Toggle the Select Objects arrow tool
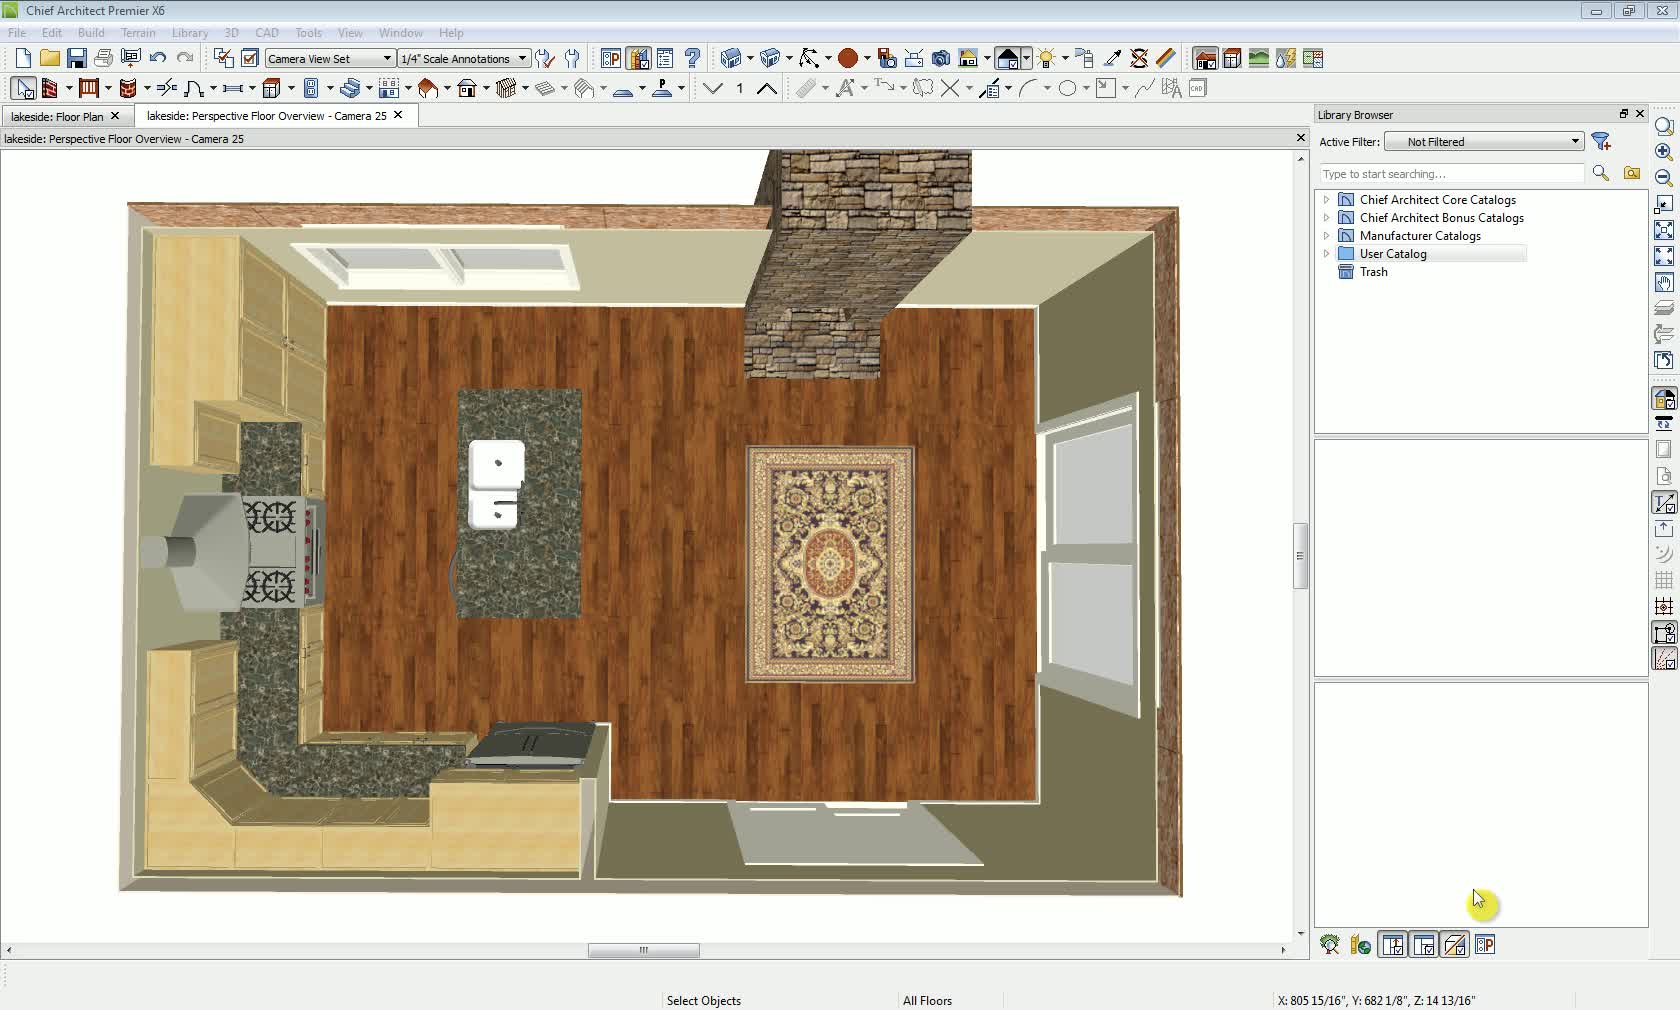The image size is (1680, 1010). 23,89
